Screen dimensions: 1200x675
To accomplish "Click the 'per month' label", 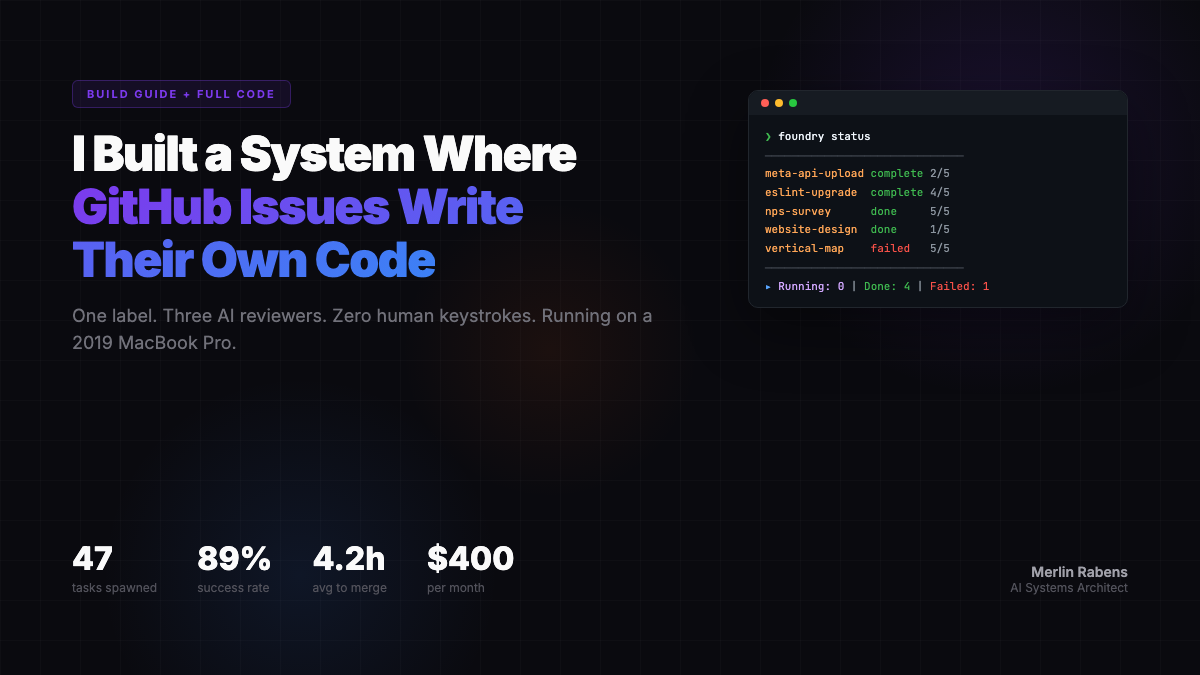I will pos(456,588).
